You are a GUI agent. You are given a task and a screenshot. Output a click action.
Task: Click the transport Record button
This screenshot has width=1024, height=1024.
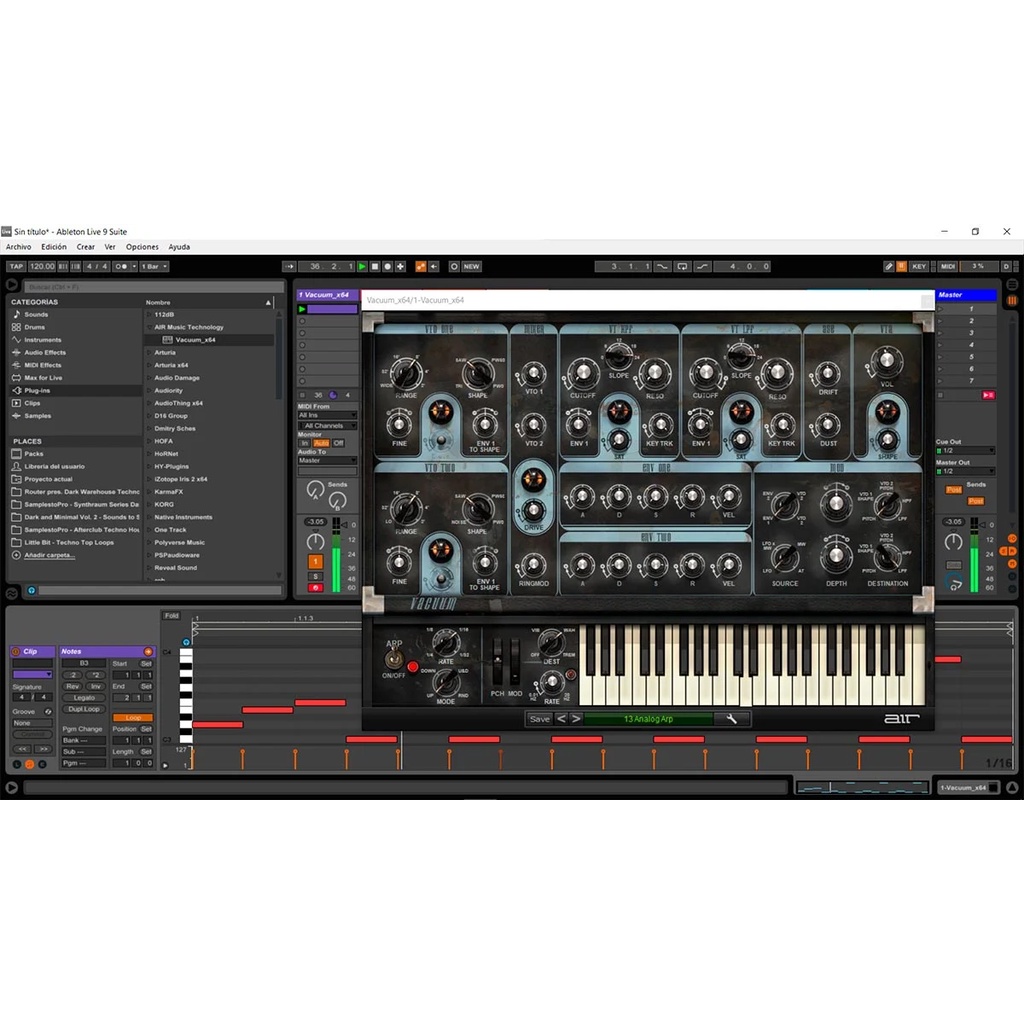[387, 266]
